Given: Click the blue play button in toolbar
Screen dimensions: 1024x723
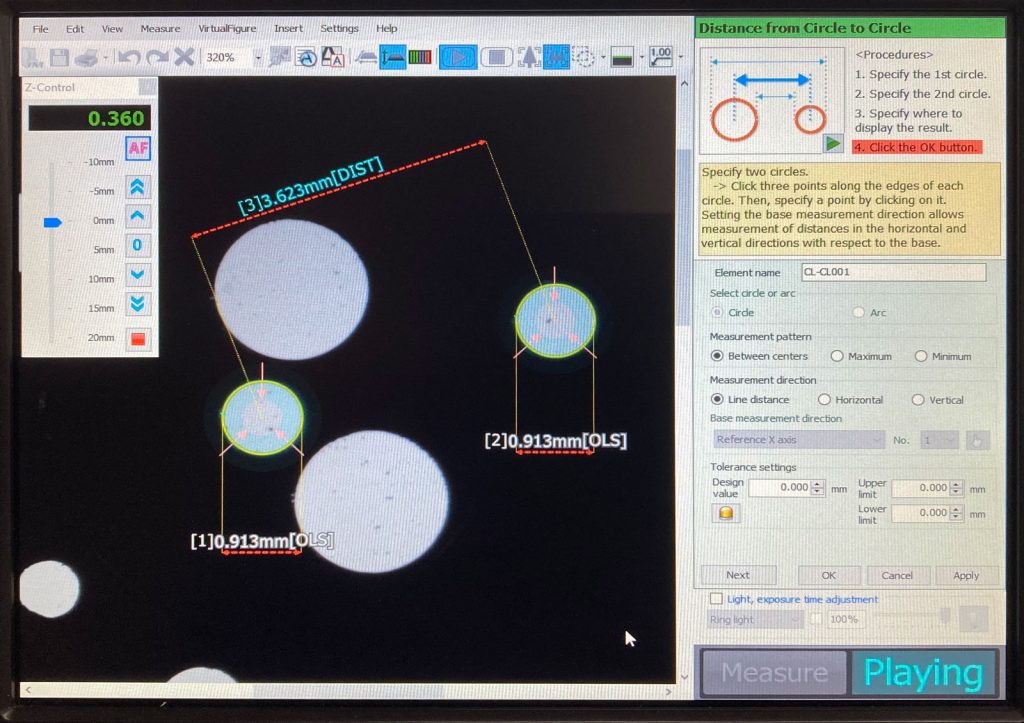Looking at the screenshot, I should (x=458, y=57).
